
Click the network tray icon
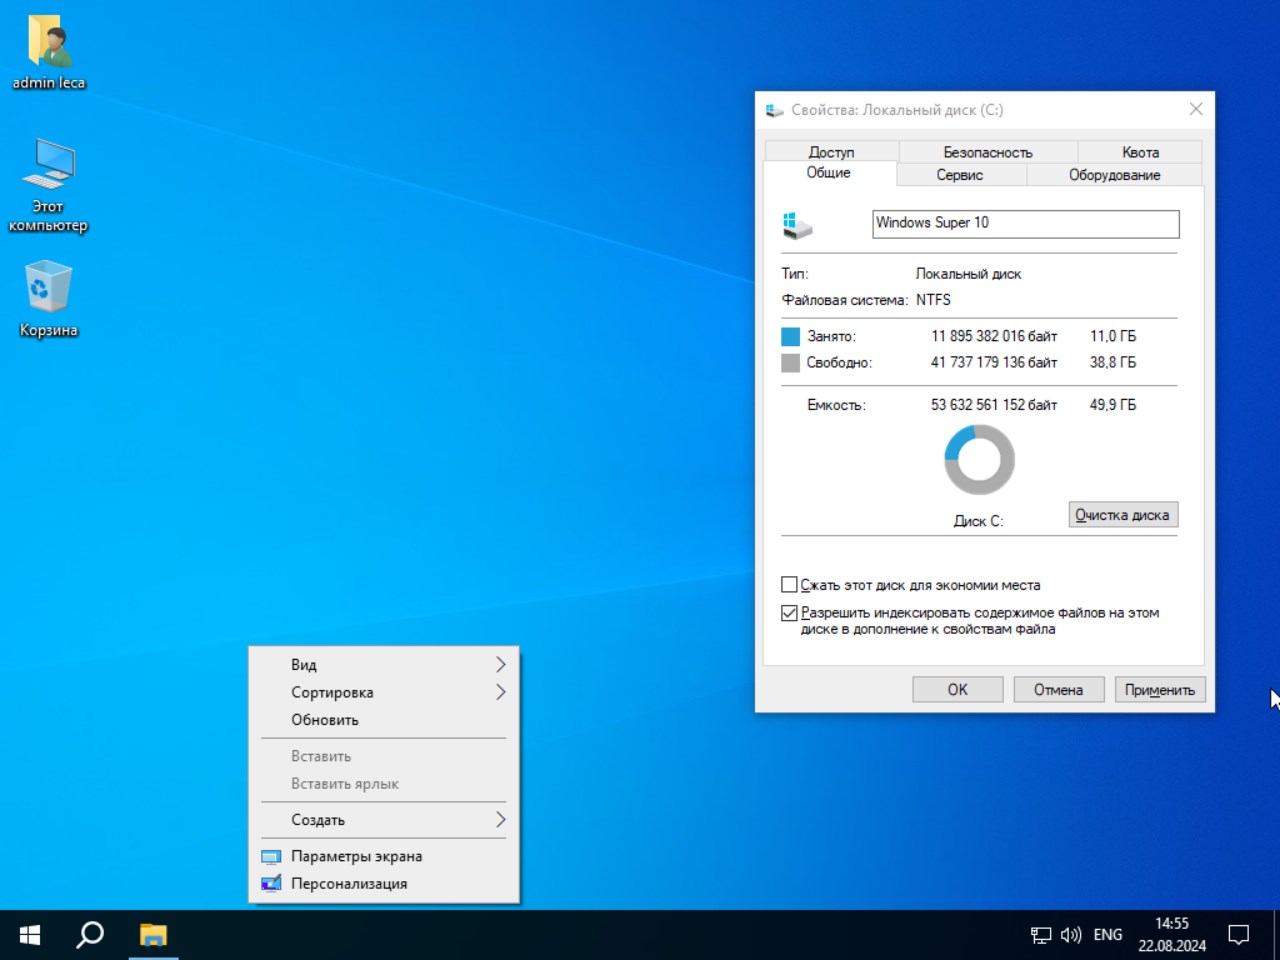click(x=1040, y=935)
